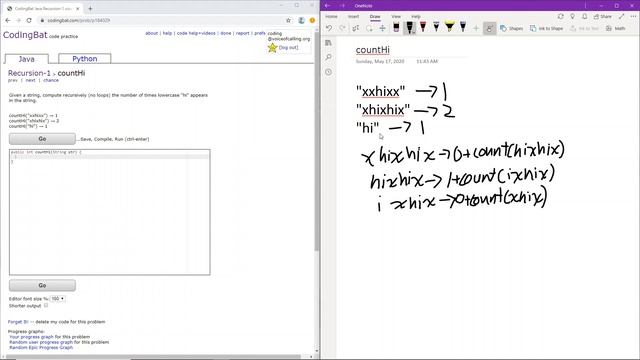
Task: Click the prev problem link
Action: click(x=13, y=80)
